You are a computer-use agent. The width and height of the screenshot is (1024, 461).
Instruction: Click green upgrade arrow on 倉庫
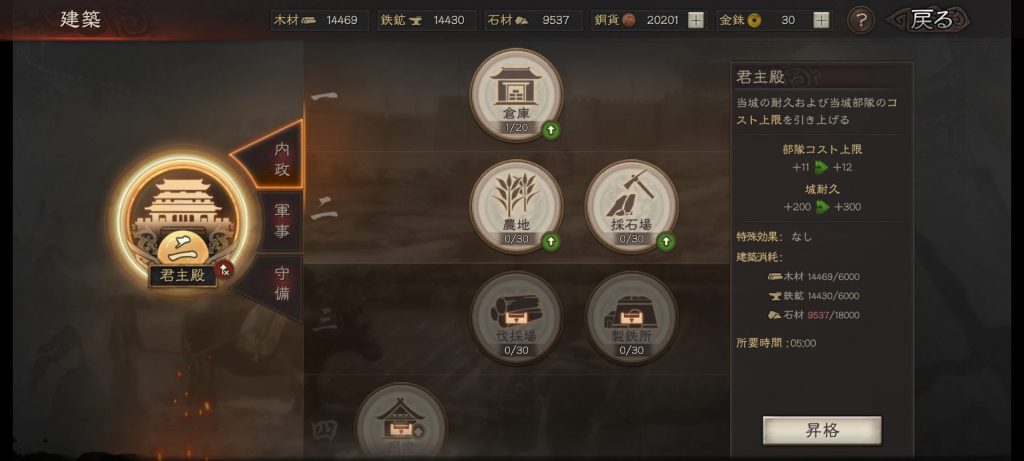[x=551, y=131]
